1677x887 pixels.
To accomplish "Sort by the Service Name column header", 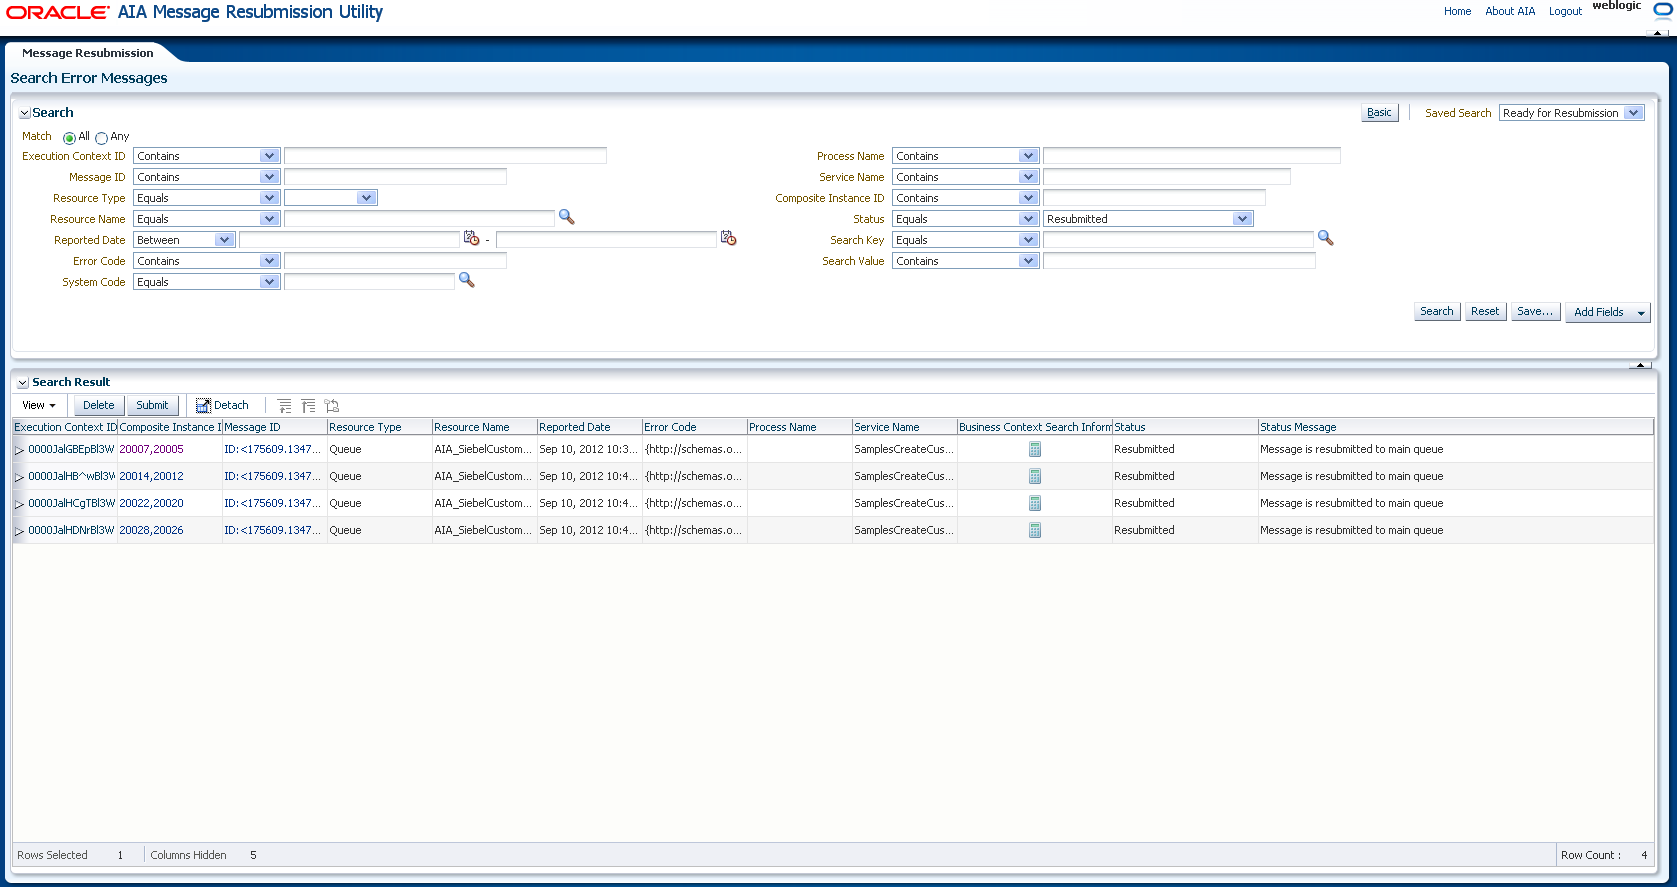I will (x=904, y=427).
